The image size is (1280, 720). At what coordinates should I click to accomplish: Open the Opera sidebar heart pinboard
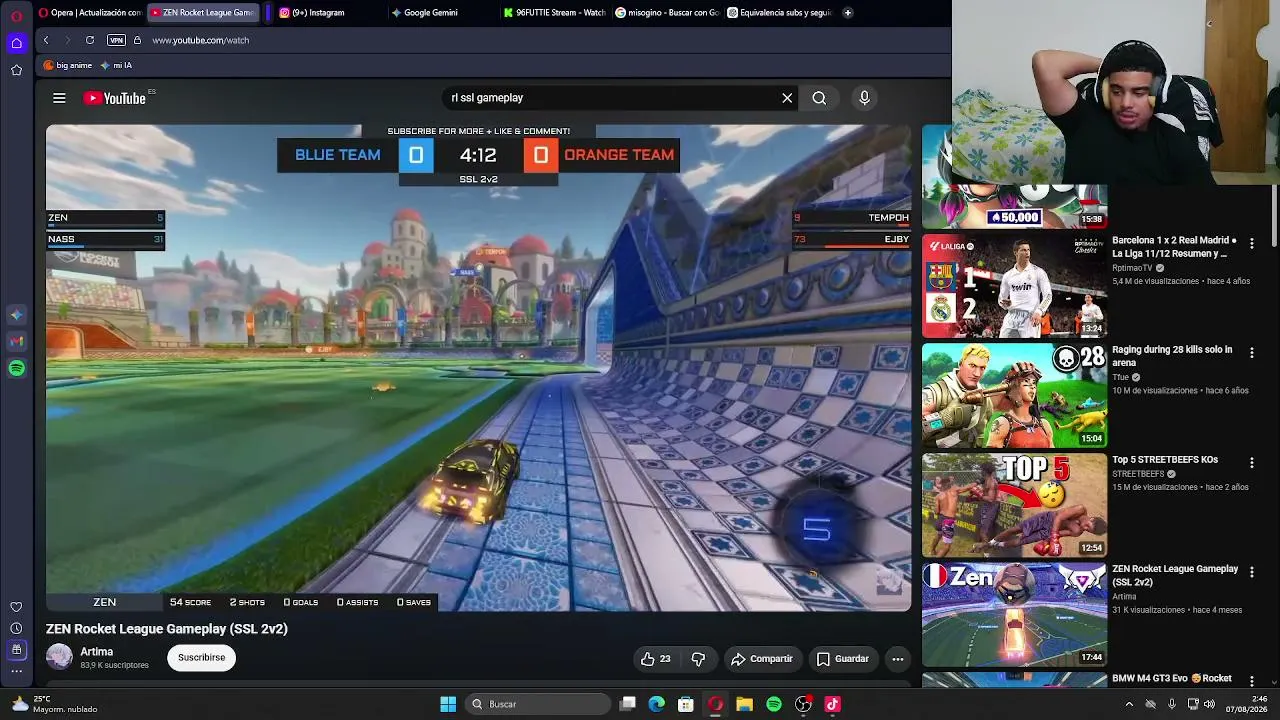16,607
